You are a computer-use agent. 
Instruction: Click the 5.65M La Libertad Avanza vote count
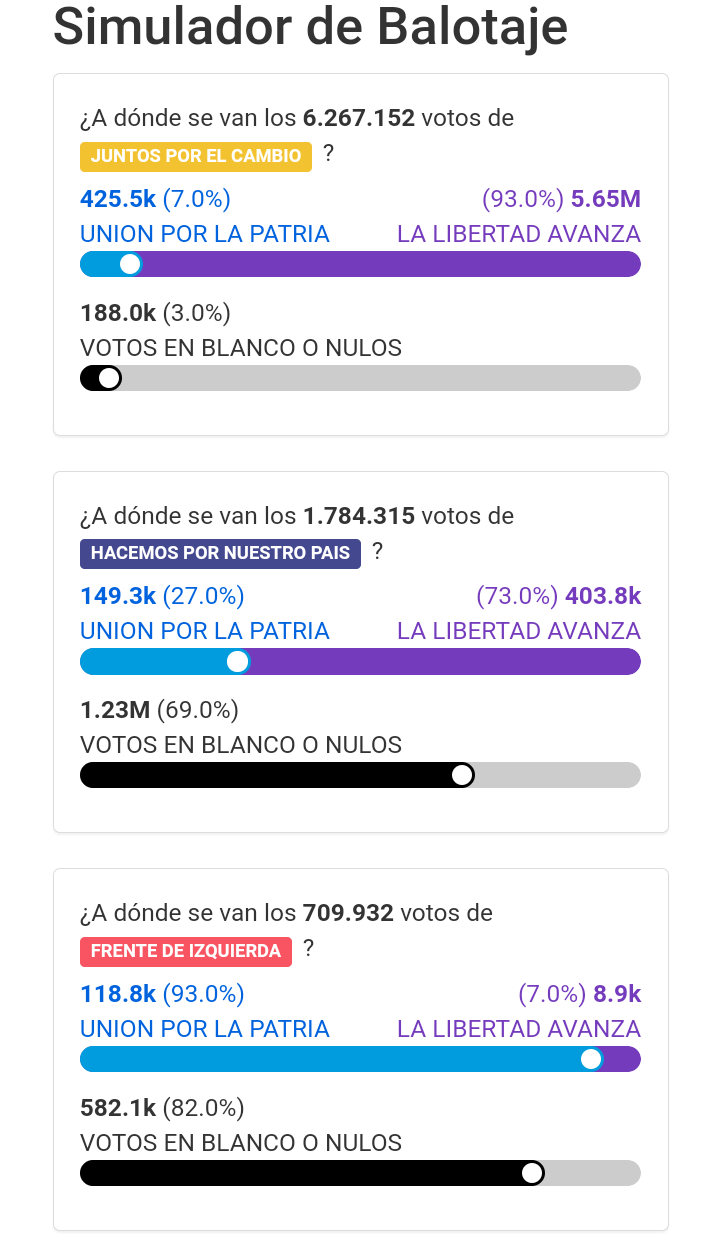605,199
